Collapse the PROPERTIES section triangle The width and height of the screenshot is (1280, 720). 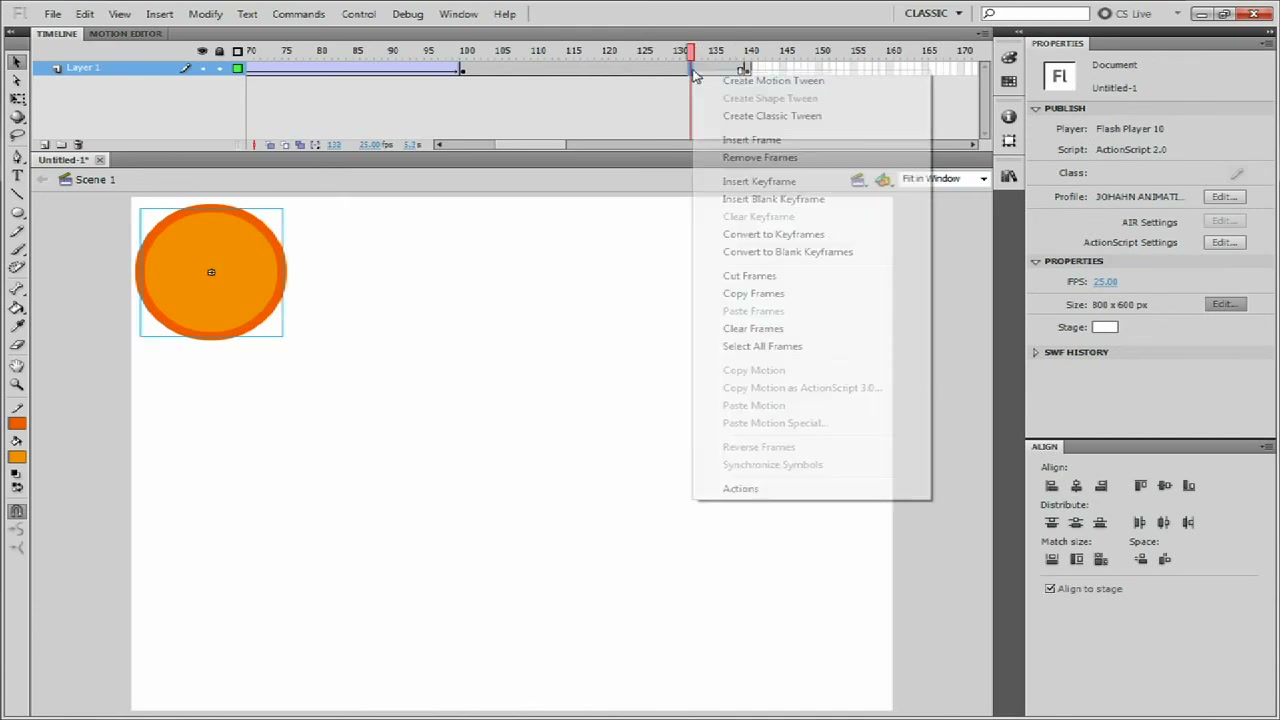[x=1036, y=261]
